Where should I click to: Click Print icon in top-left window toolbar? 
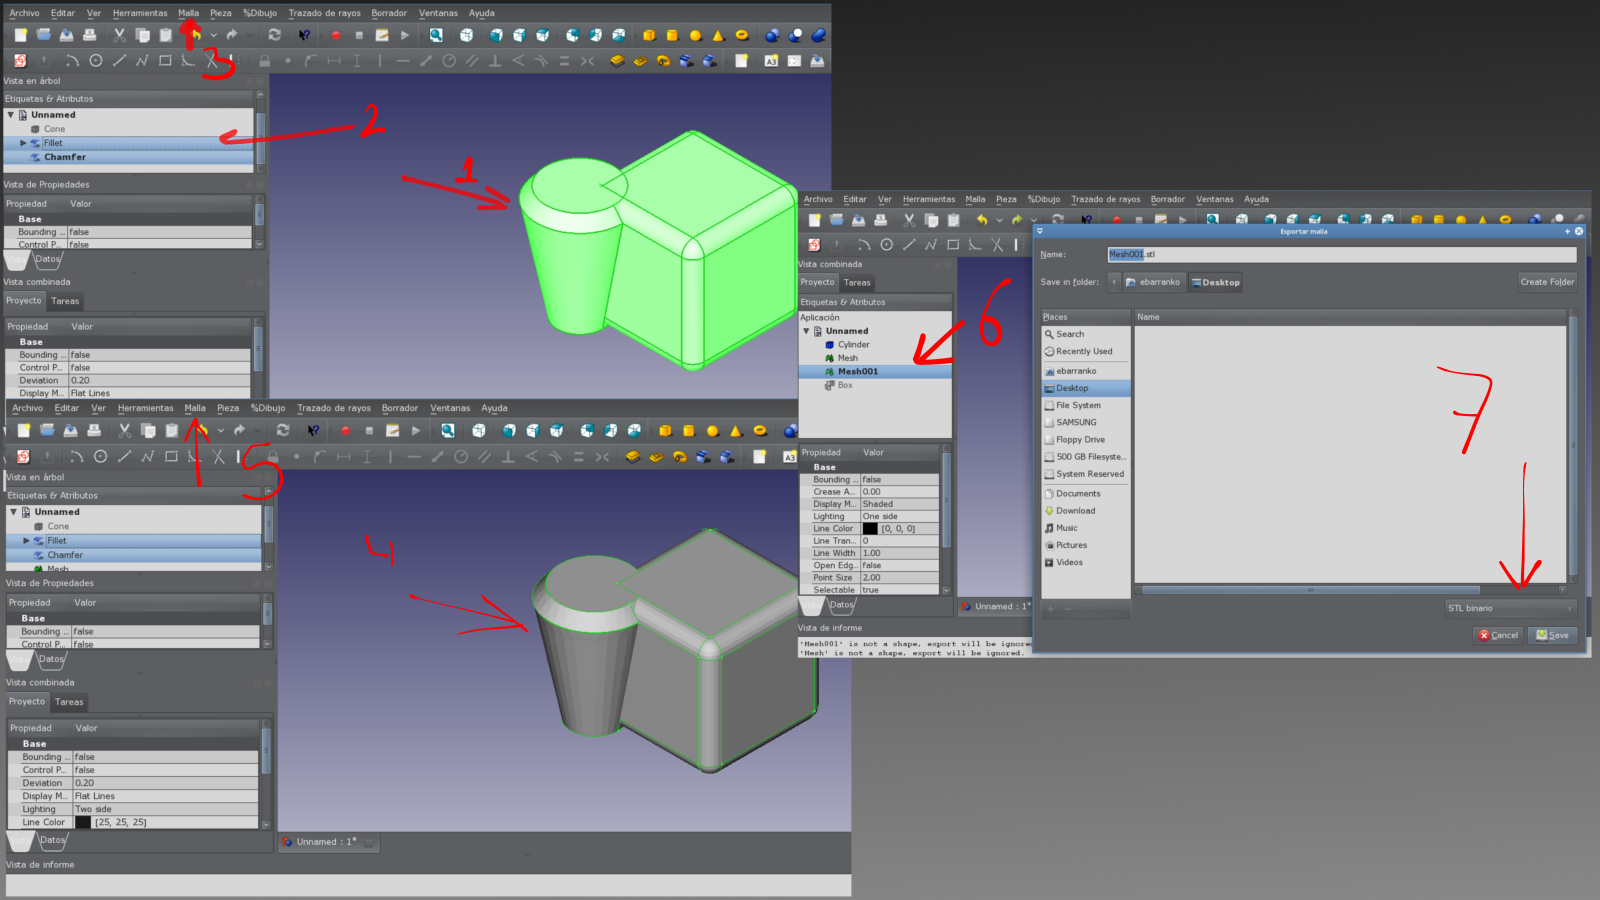89,35
